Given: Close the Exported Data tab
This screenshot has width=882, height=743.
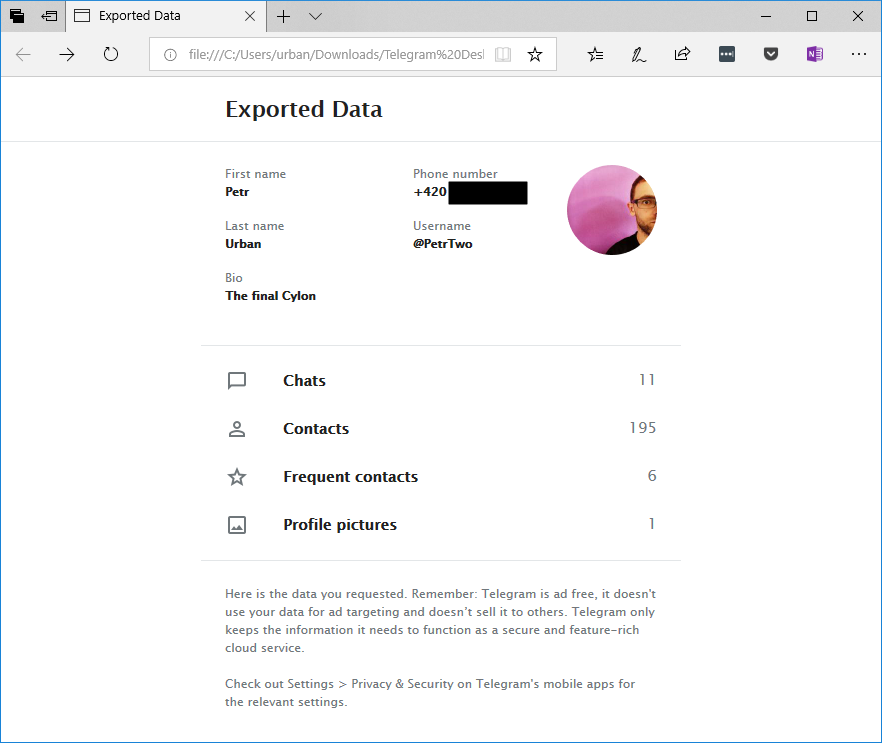Looking at the screenshot, I should click(250, 16).
